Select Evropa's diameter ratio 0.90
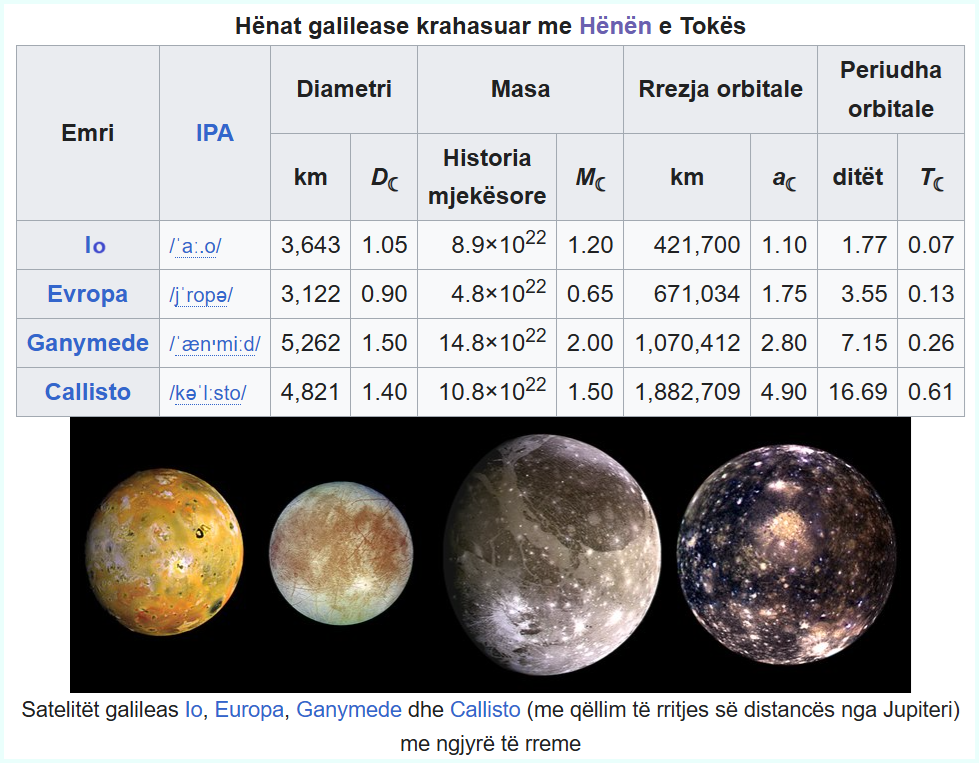 point(384,294)
